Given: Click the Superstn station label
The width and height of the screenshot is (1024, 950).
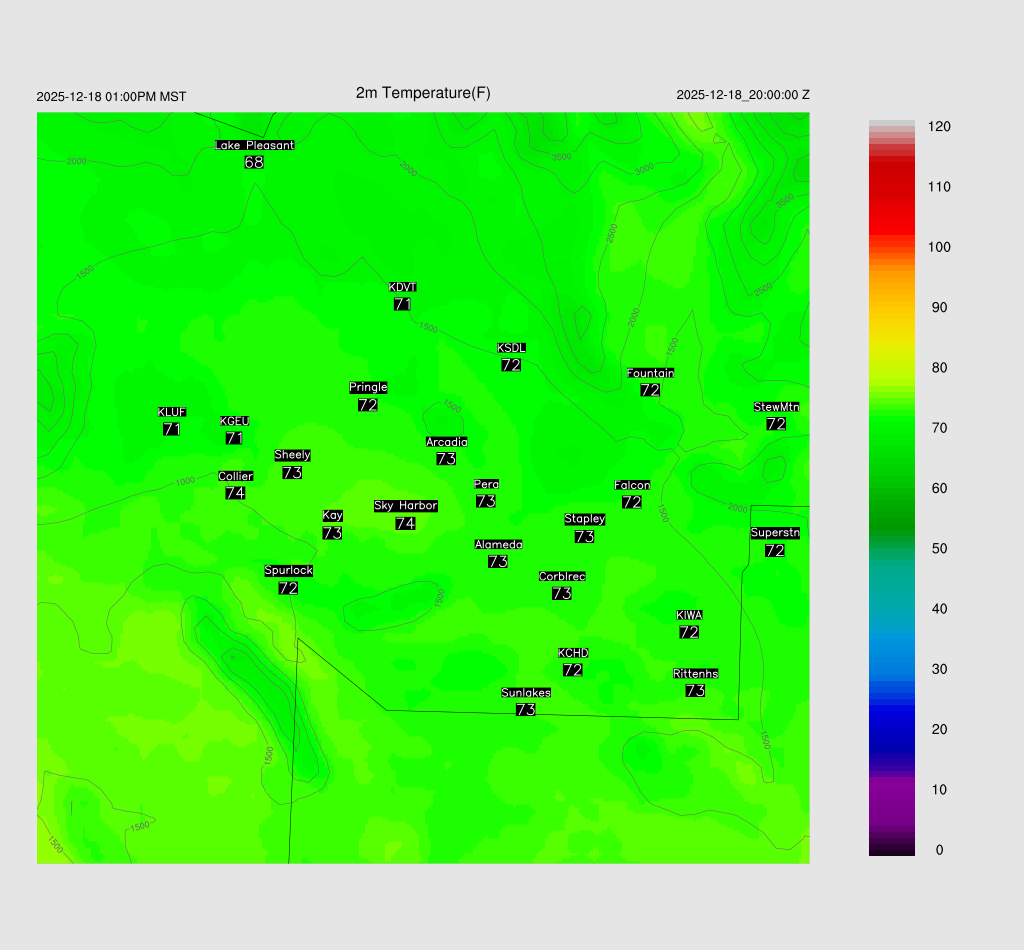Looking at the screenshot, I should point(775,533).
